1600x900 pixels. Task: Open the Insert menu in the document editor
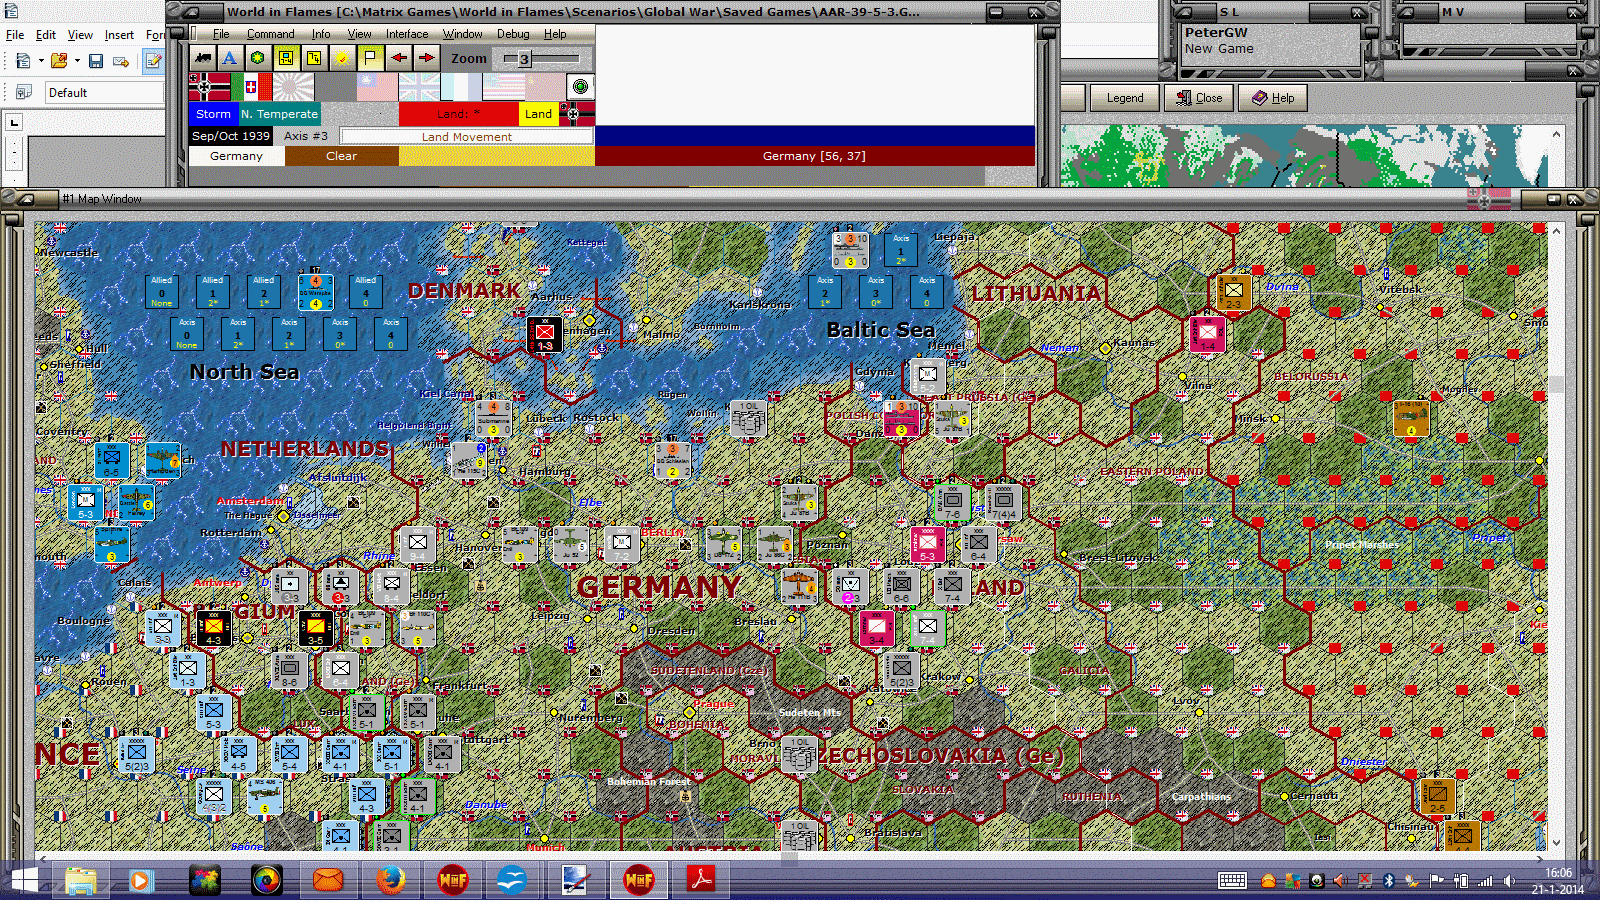point(119,35)
